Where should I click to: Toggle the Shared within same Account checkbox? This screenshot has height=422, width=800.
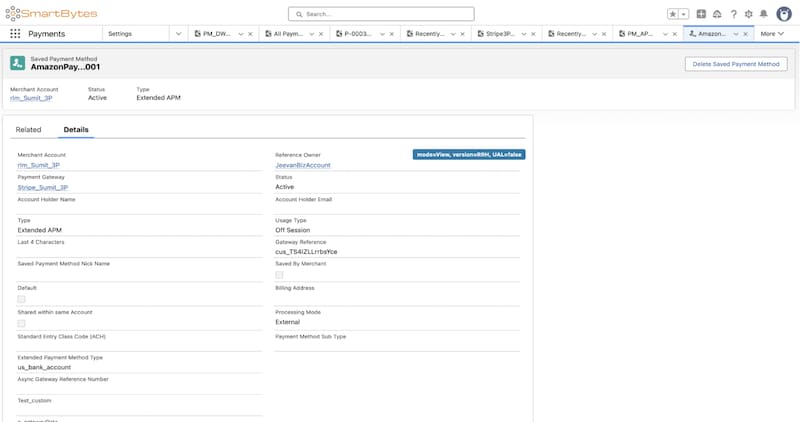22,324
